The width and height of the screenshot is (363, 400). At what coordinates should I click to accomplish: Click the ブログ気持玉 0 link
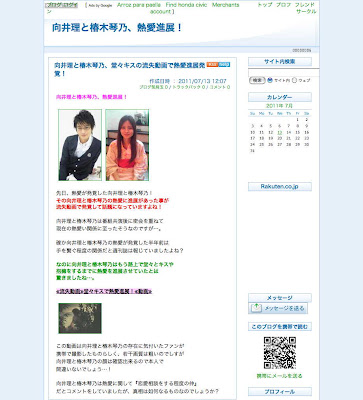153,87
